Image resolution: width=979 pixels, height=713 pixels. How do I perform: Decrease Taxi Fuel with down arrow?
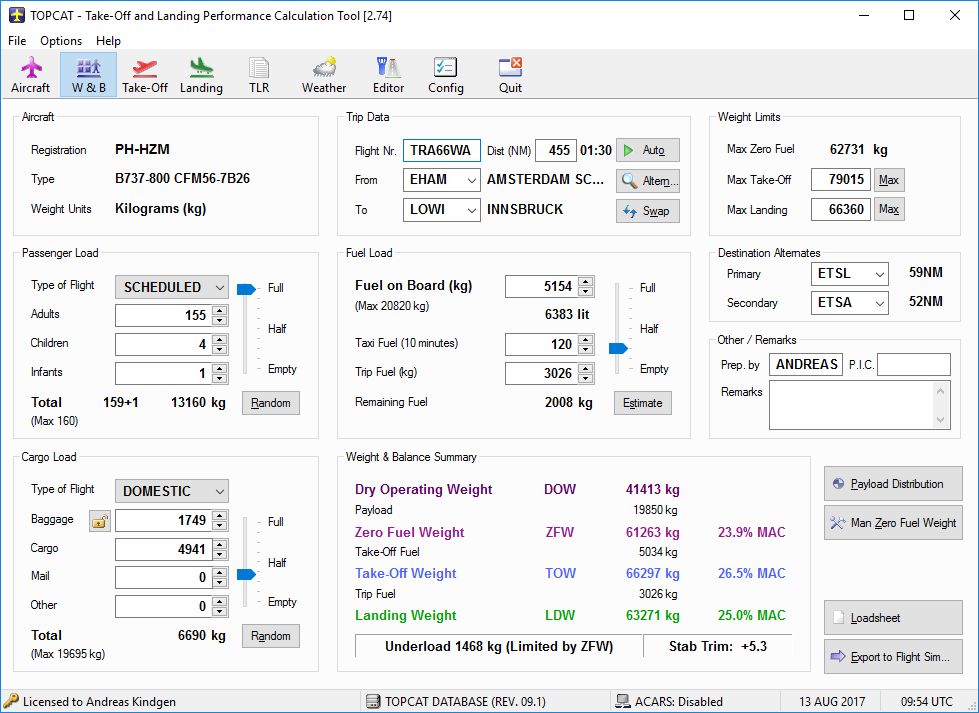pos(585,350)
